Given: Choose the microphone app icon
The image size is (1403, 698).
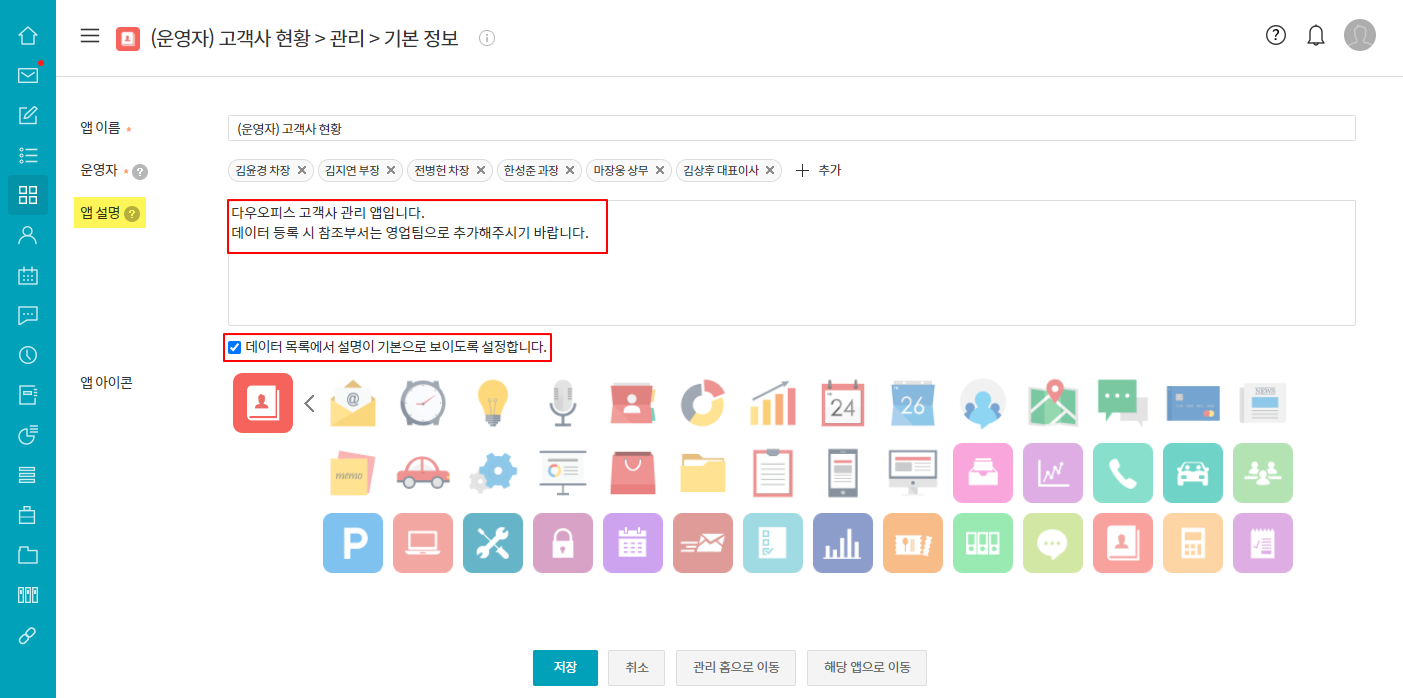Looking at the screenshot, I should click(x=562, y=403).
